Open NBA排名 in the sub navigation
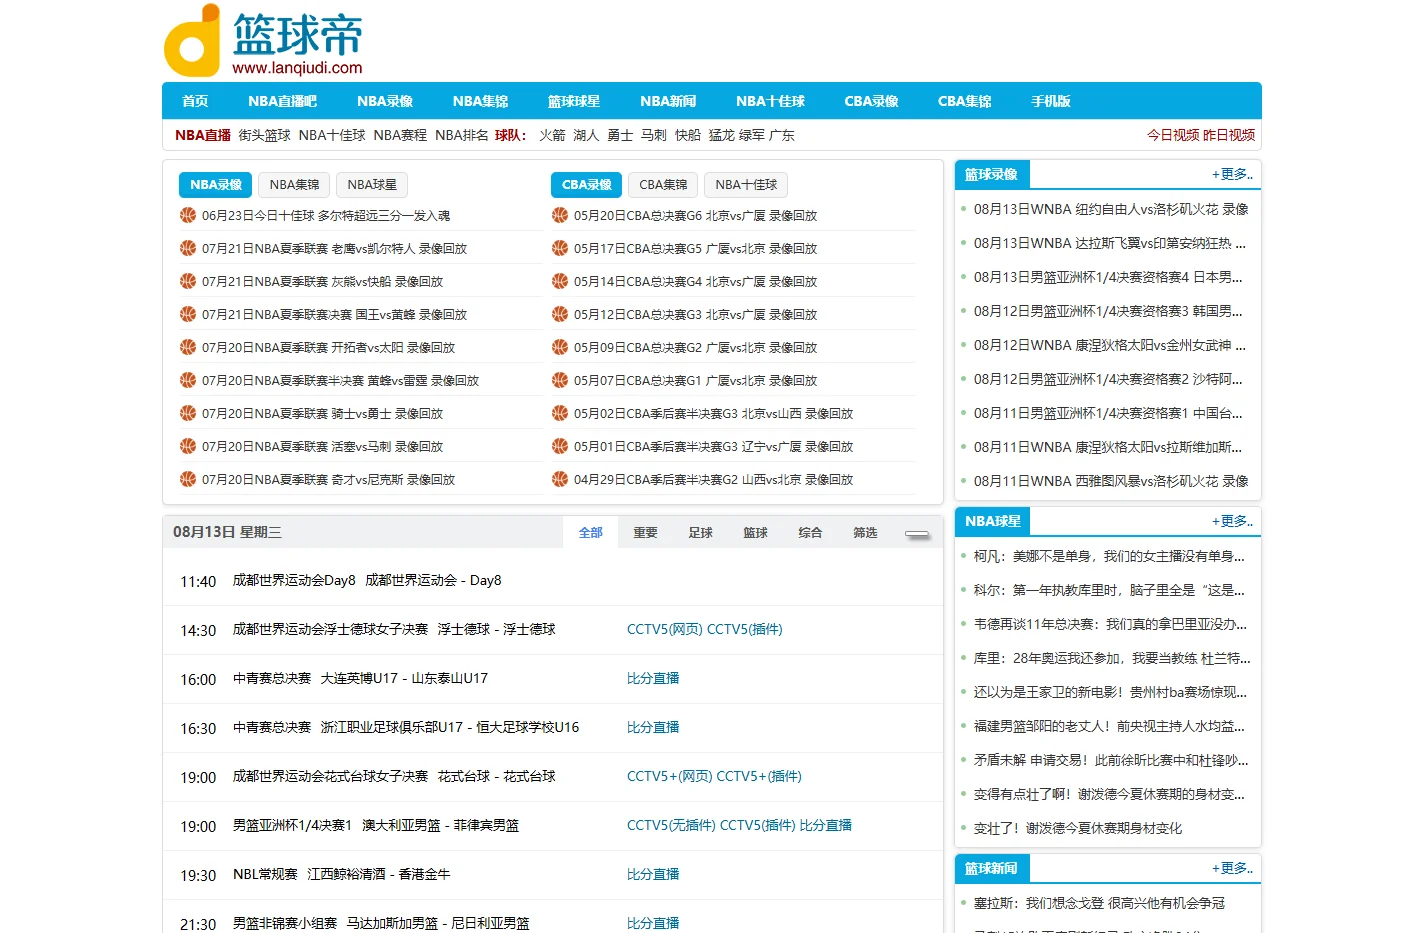The height and width of the screenshot is (933, 1424). 462,135
